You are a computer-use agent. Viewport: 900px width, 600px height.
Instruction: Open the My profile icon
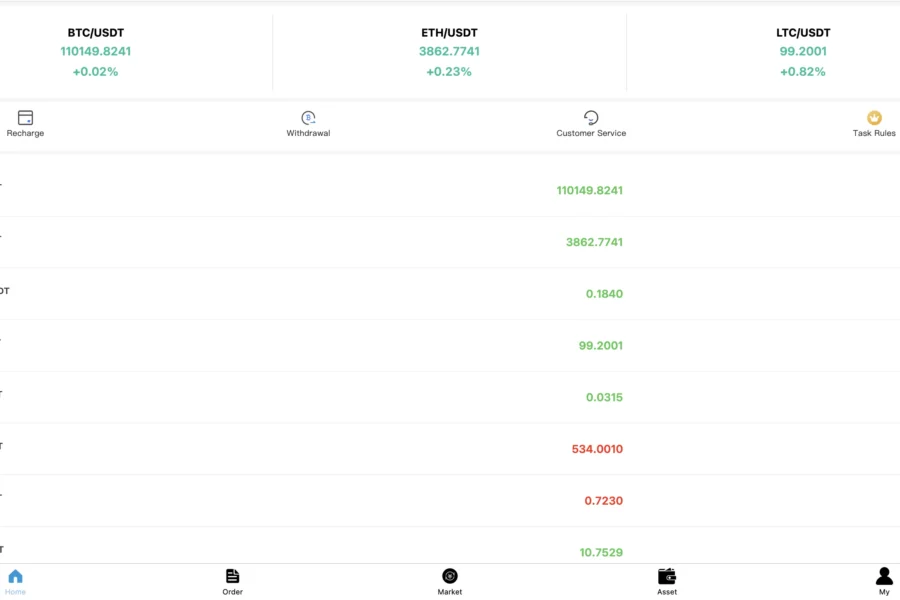point(884,576)
